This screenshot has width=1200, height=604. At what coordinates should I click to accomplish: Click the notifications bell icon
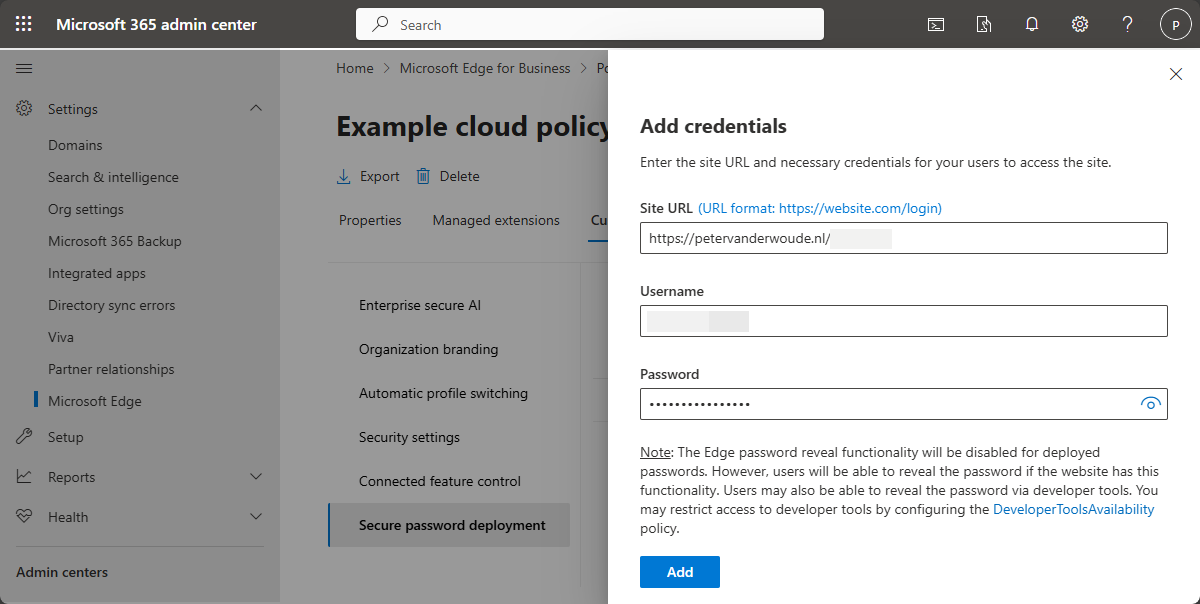click(x=1032, y=25)
